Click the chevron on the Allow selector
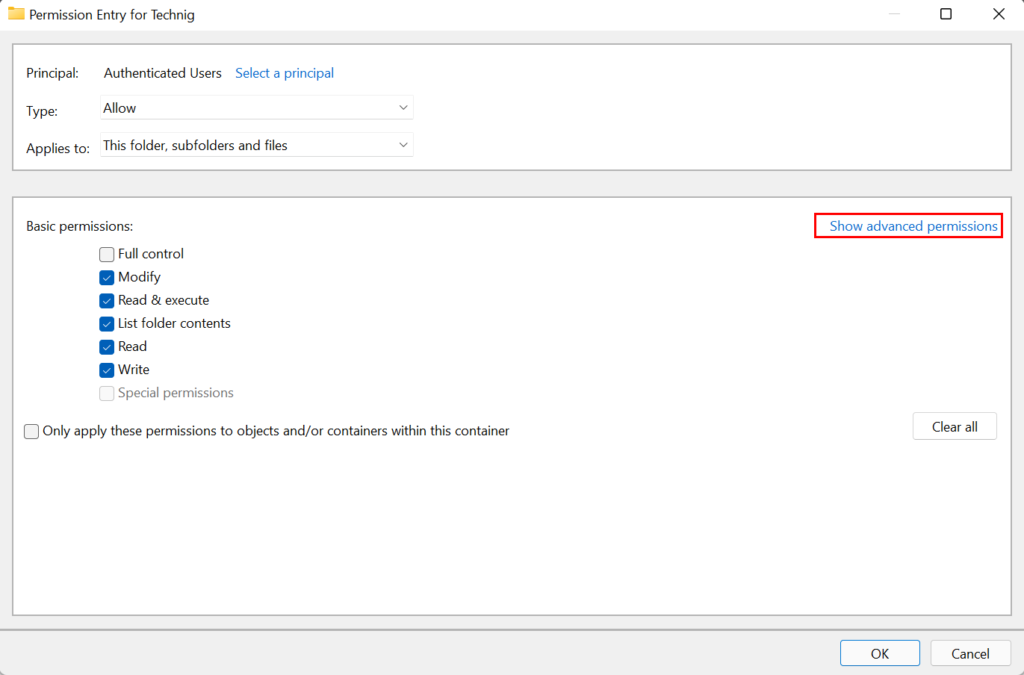 403,107
